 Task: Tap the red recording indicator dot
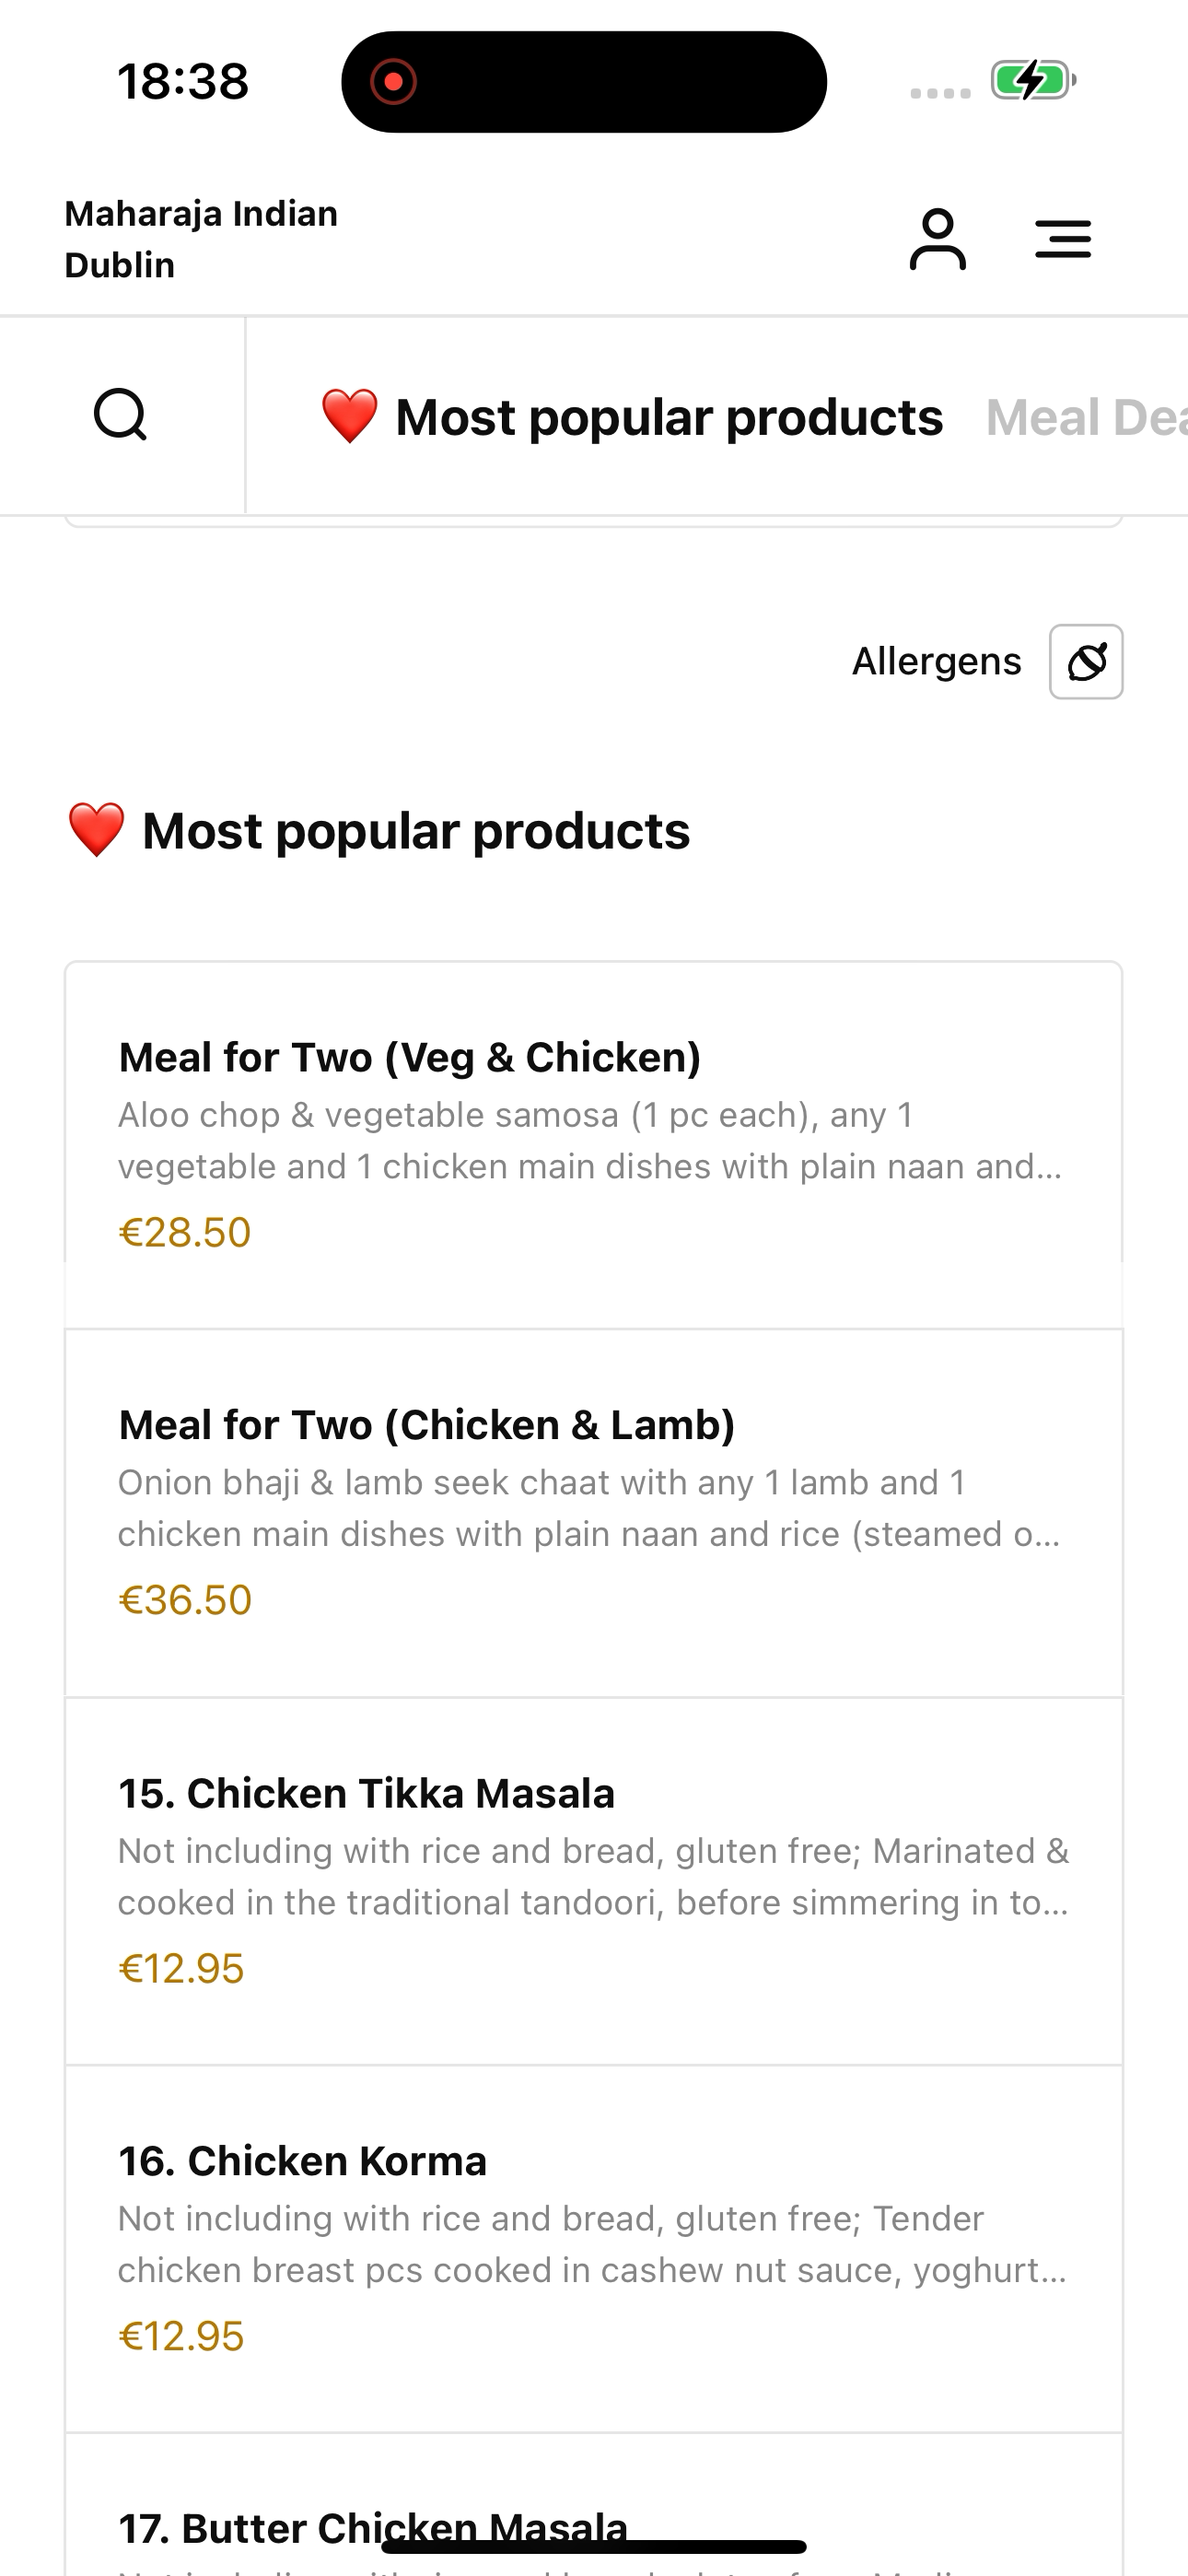(x=393, y=81)
